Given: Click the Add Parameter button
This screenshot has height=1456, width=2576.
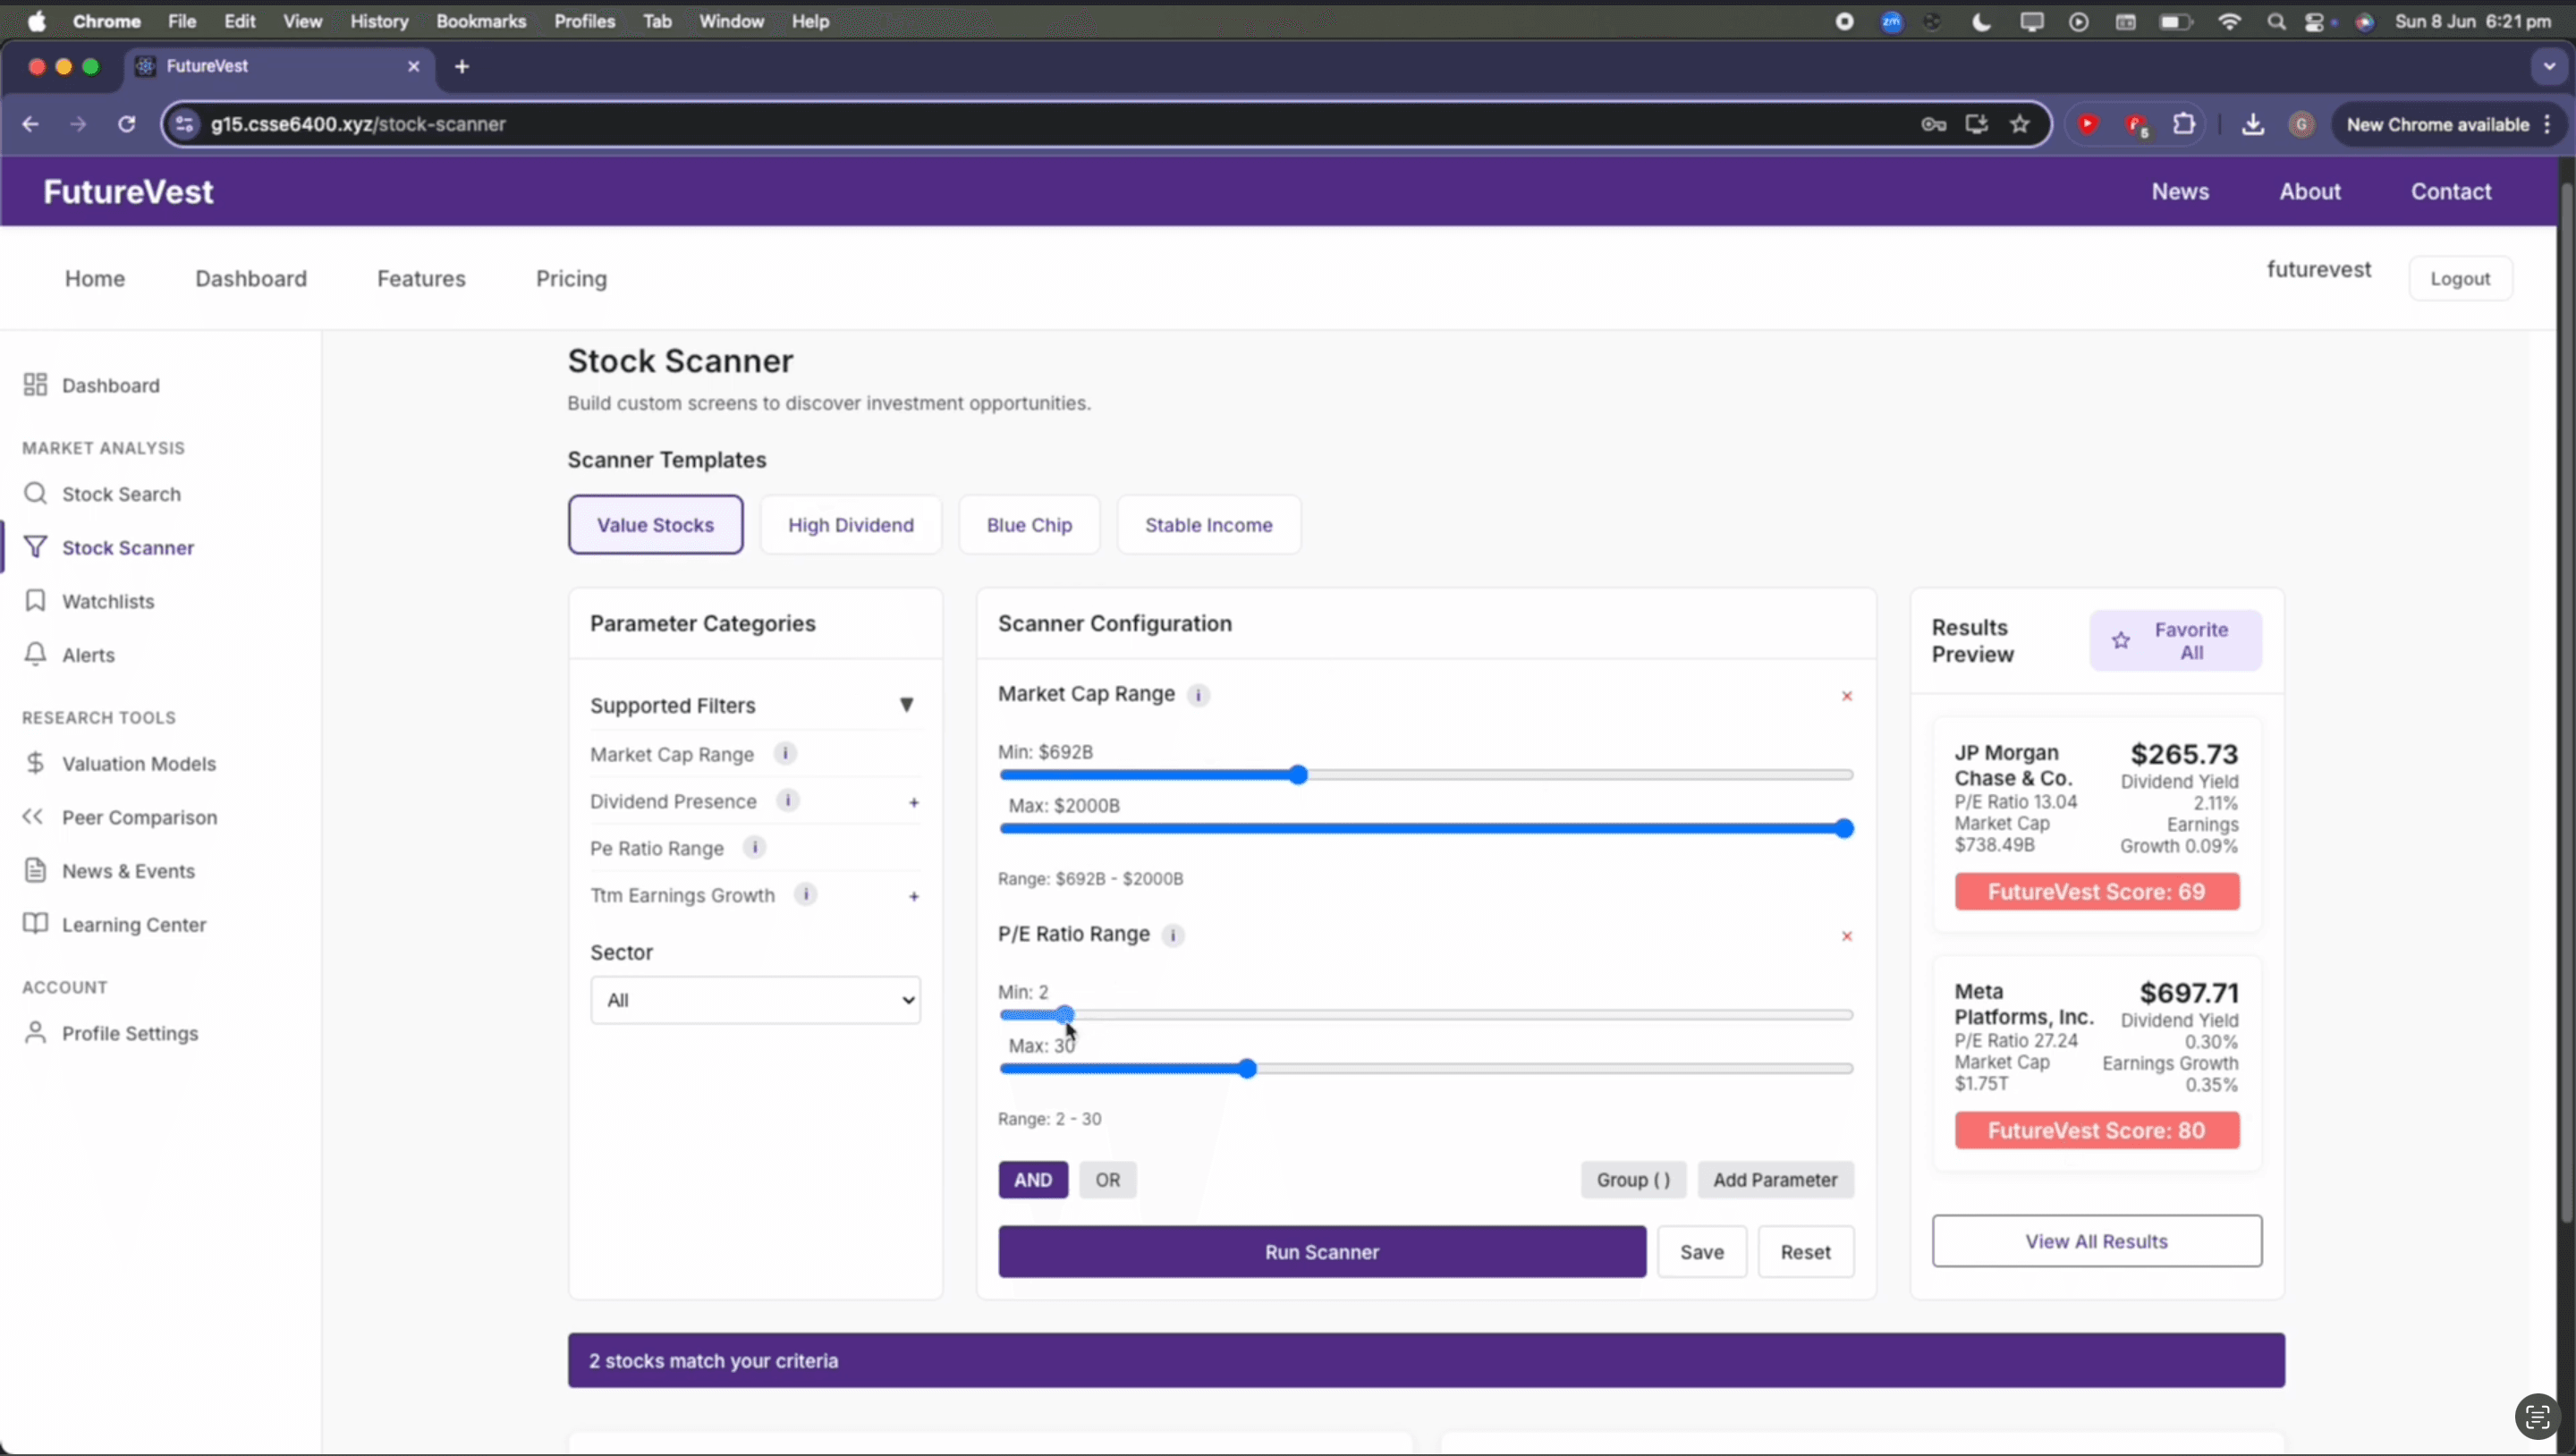Looking at the screenshot, I should 1775,1180.
